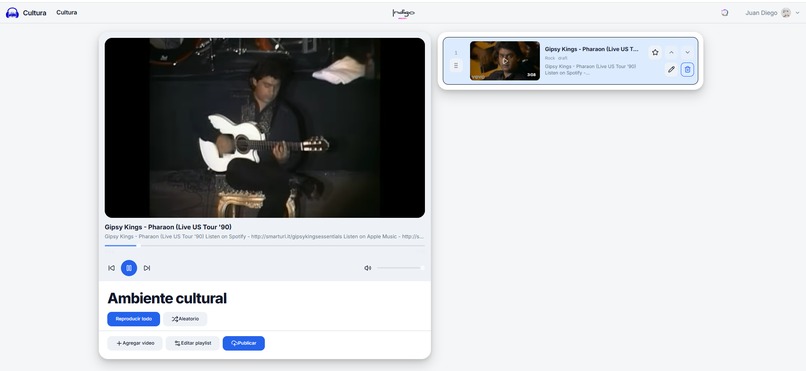Click the drag handle of playlist item 1
This screenshot has height=371, width=806.
[456, 66]
